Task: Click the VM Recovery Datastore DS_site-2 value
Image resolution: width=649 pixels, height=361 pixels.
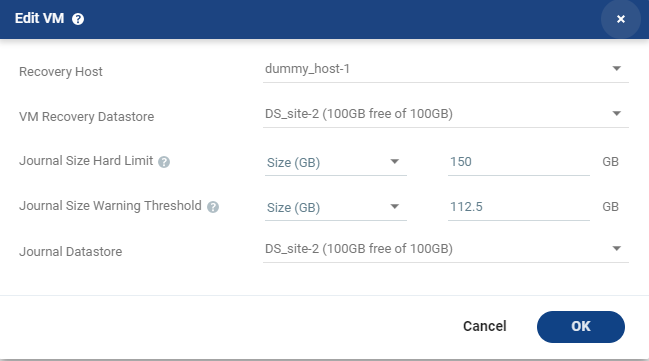Action: click(x=359, y=113)
